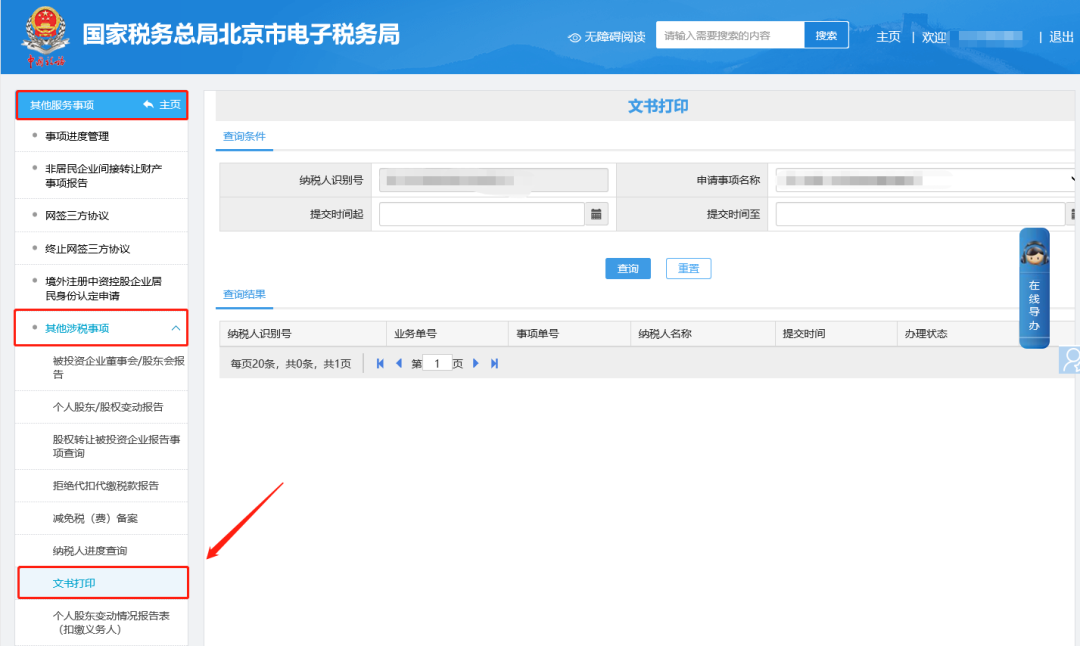The image size is (1080, 646).
Task: Click the 纳税人识别号 input field
Action: [x=493, y=180]
